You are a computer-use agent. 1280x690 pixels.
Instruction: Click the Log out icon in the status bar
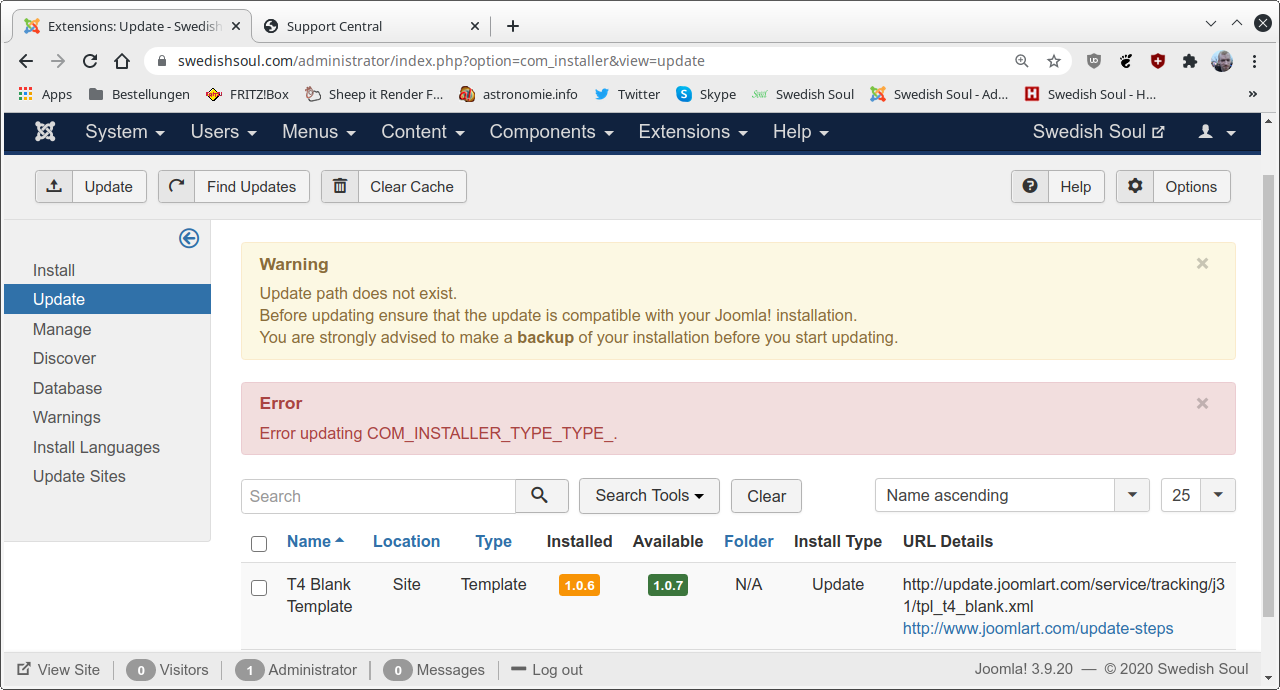tap(516, 670)
